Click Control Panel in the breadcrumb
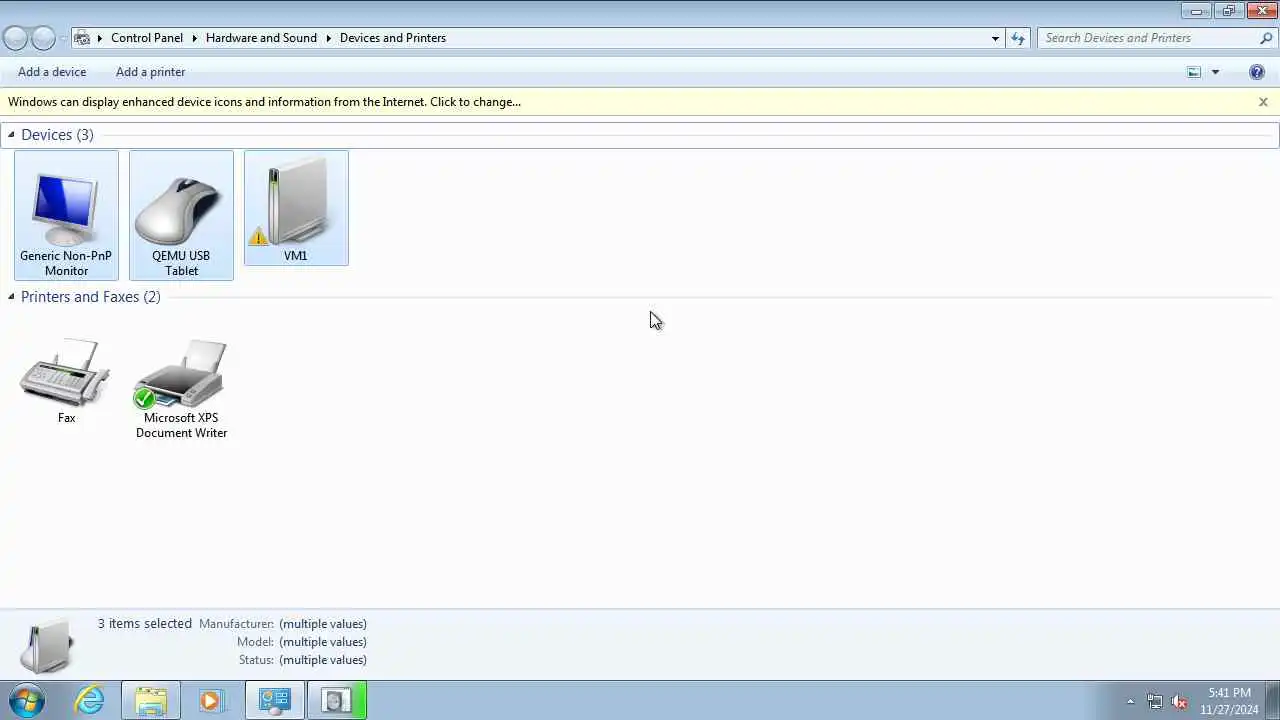Screen dimensions: 1280x720 tap(147, 38)
